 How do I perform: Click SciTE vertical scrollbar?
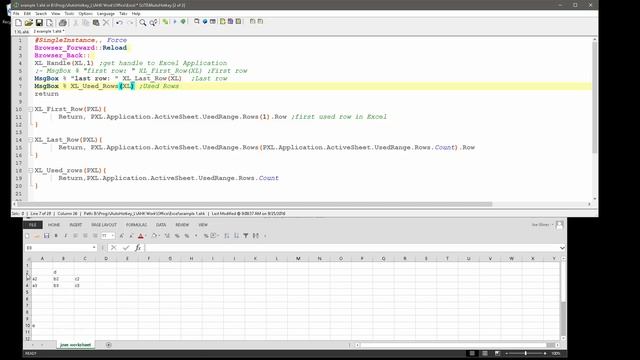pyautogui.click(x=595, y=98)
